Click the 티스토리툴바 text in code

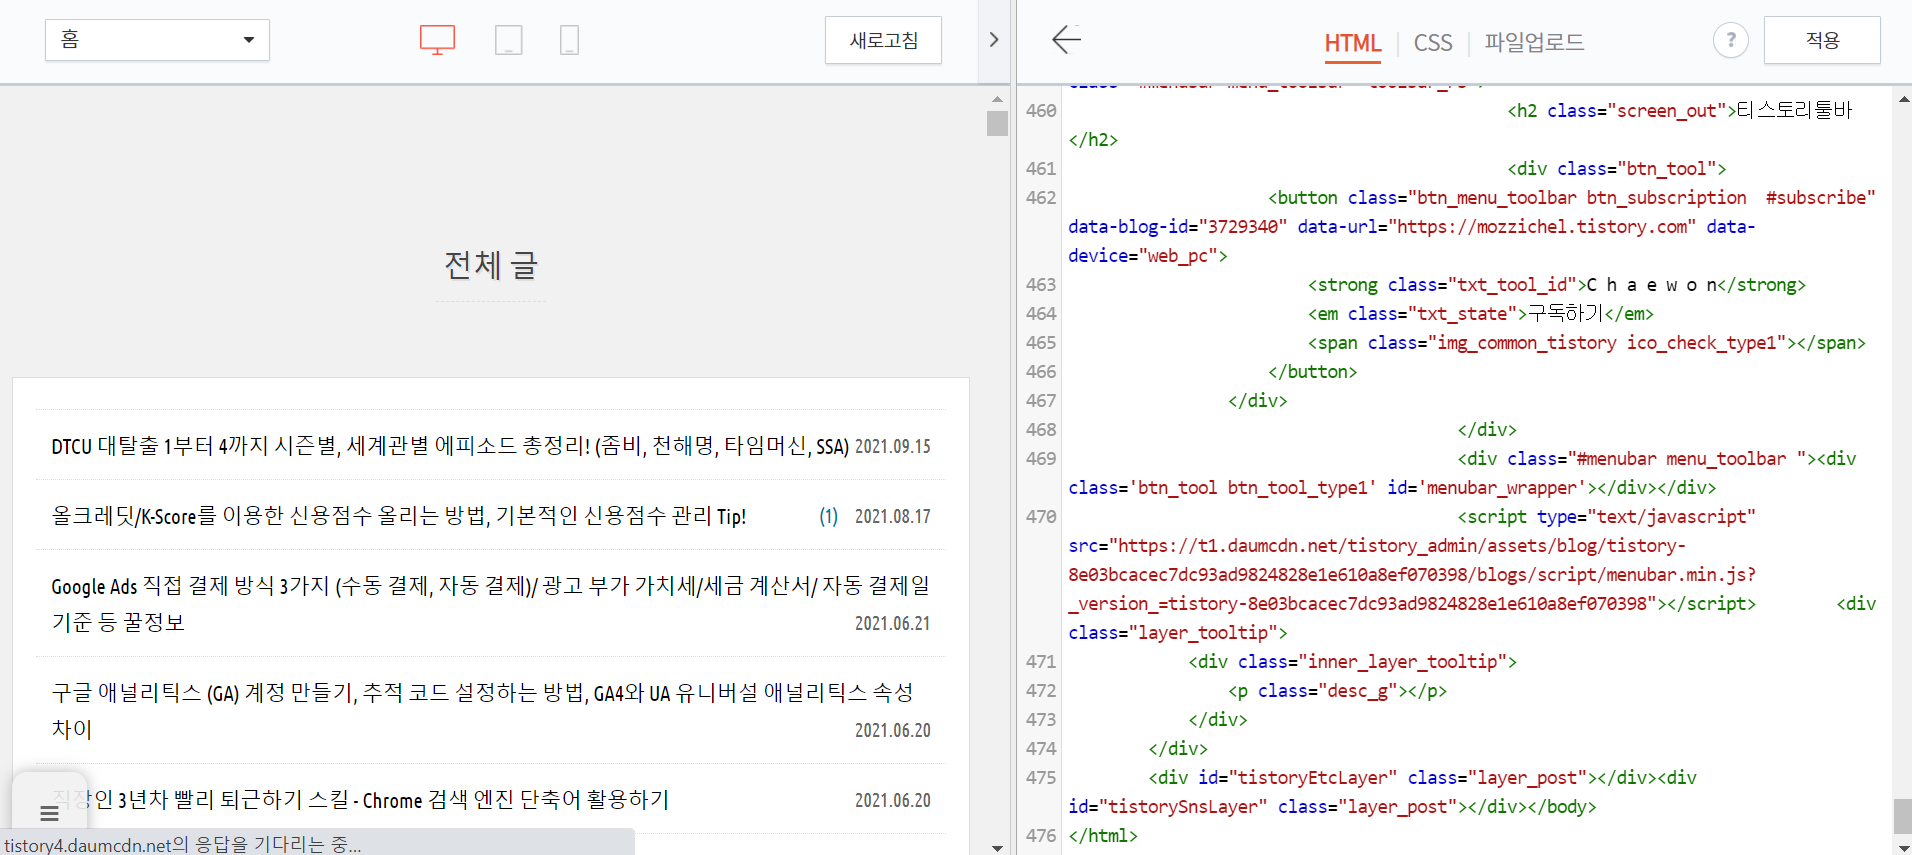pos(1795,110)
